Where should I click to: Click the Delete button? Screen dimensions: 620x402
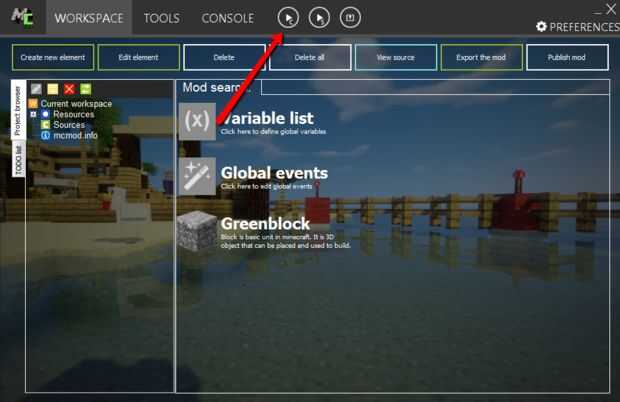(x=224, y=58)
